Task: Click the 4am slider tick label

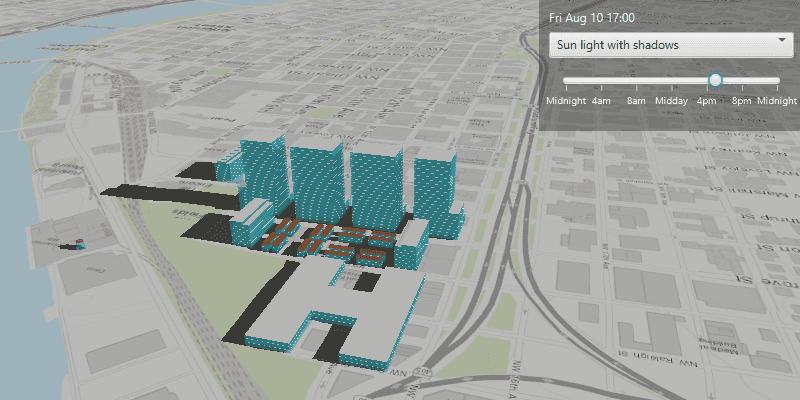Action: coord(601,101)
